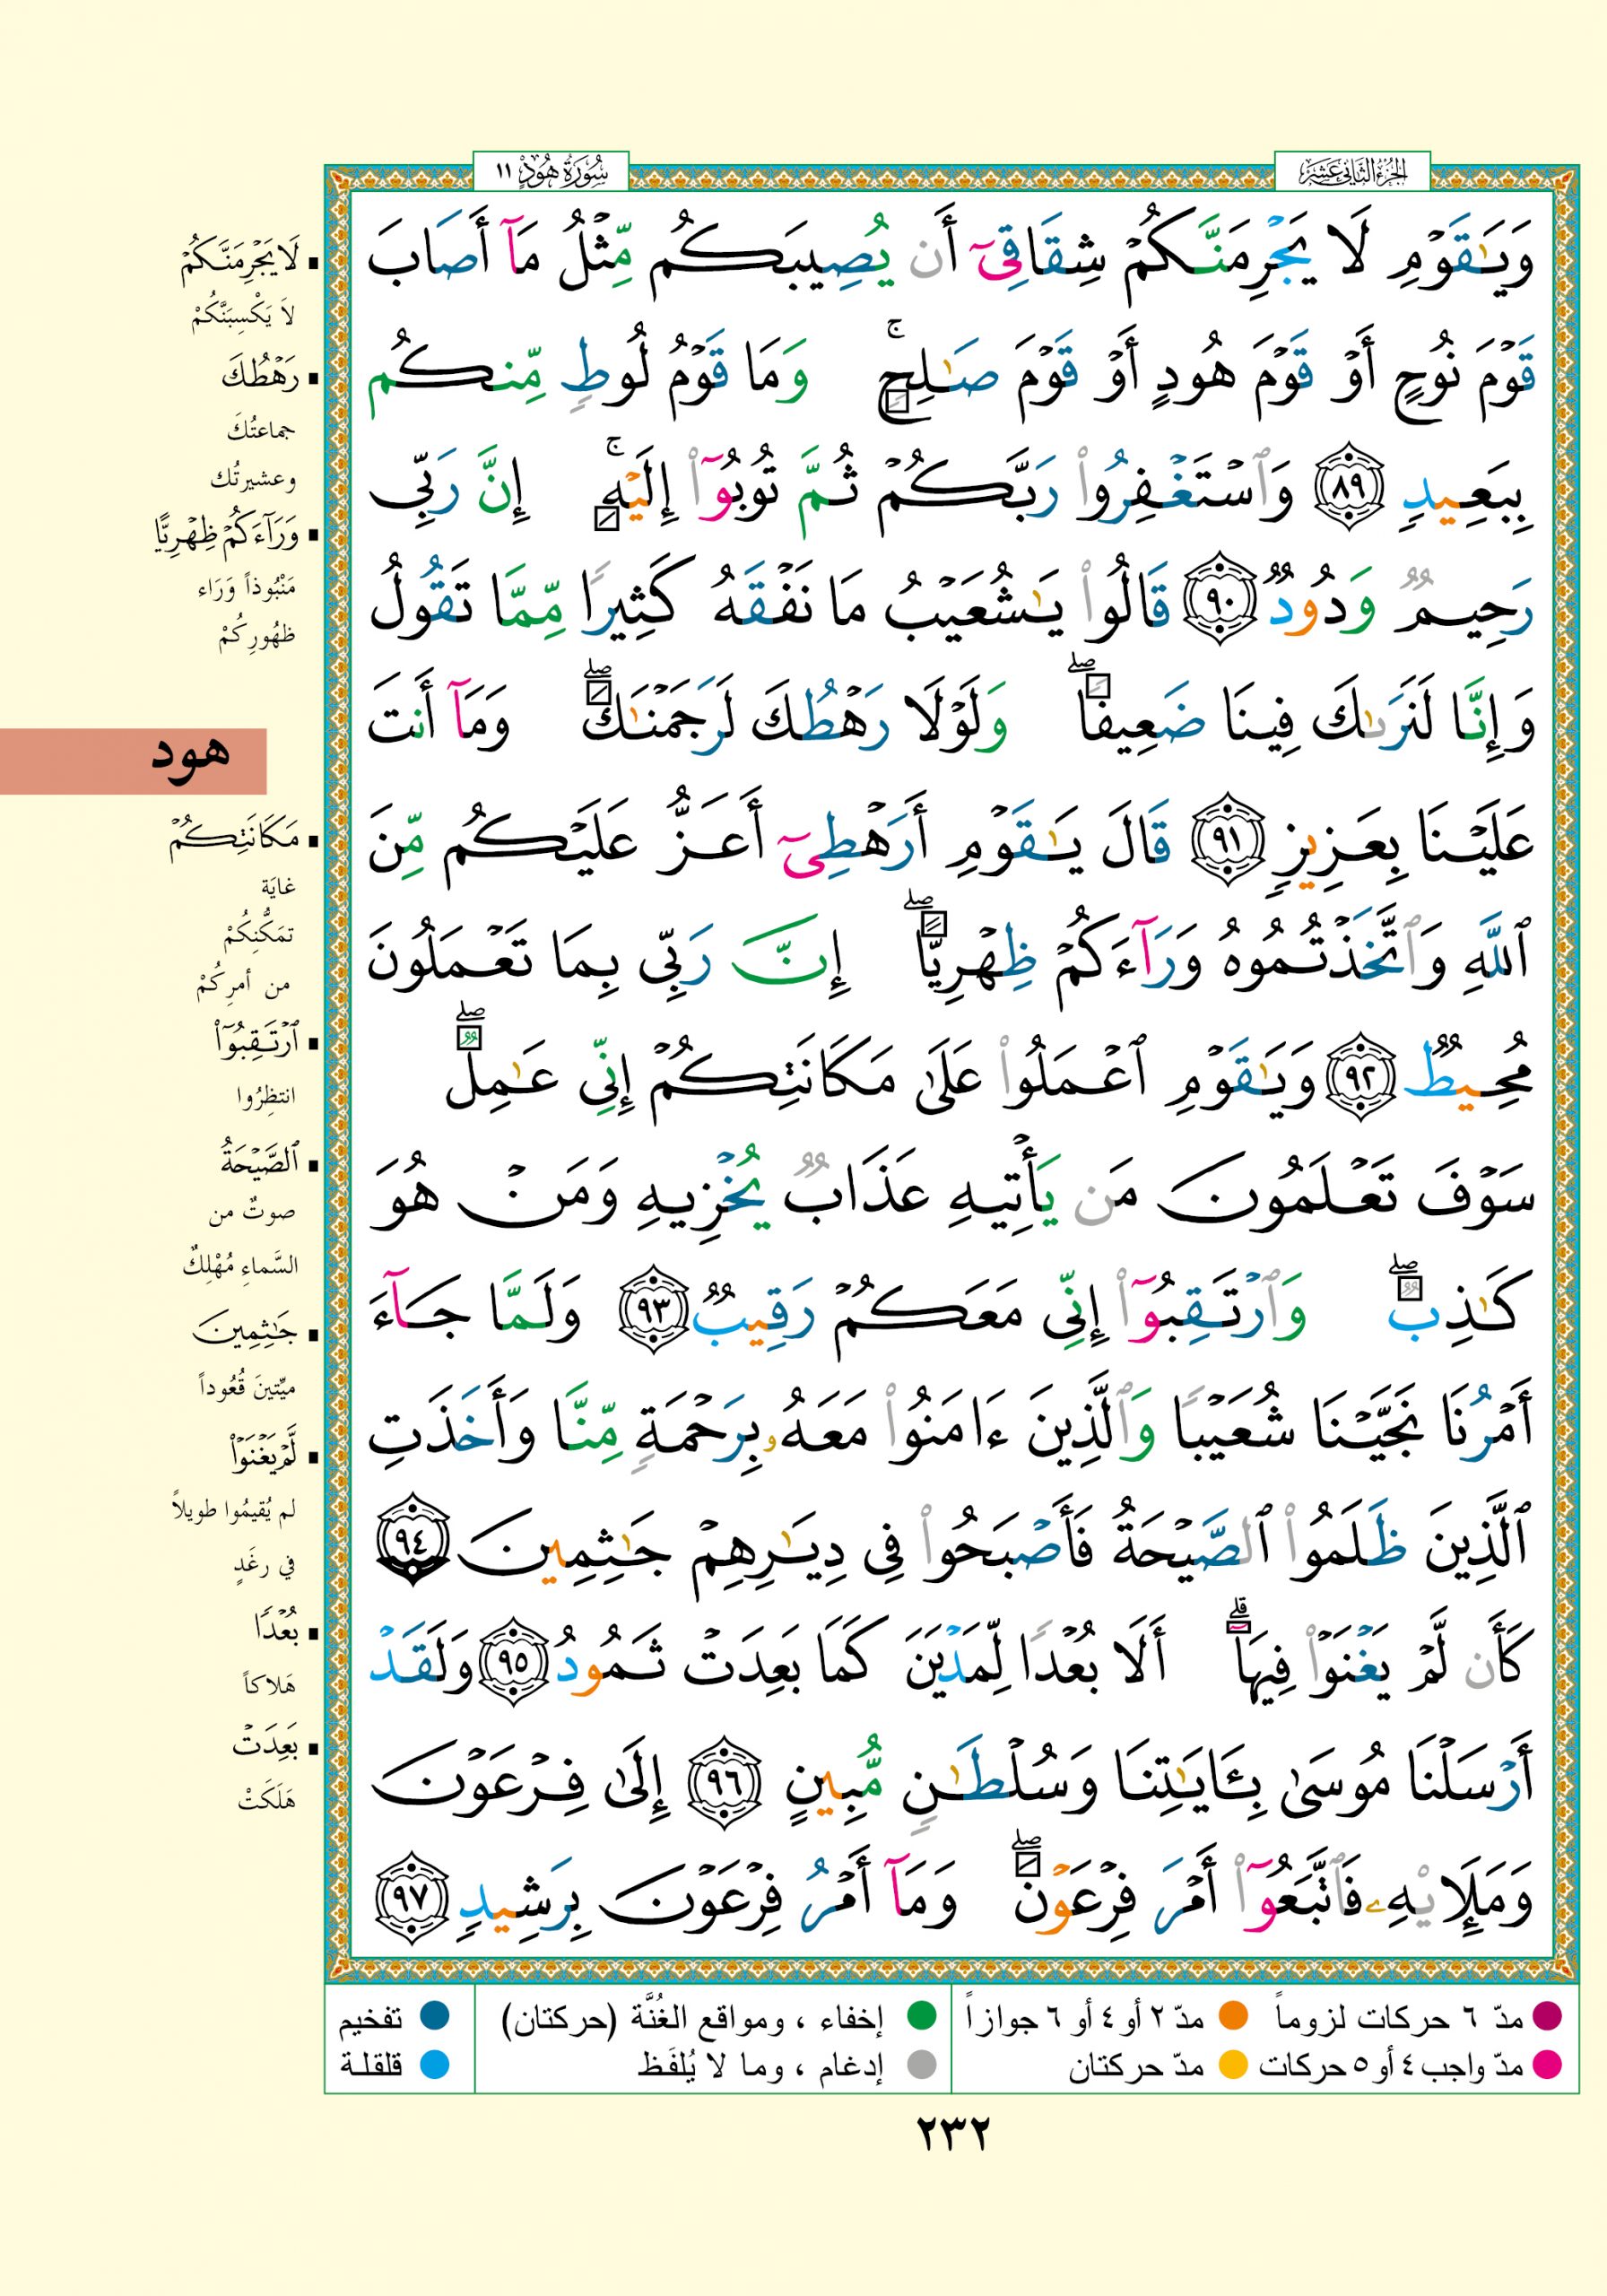Viewport: 1607px width, 2296px height.
Task: Click the glossary word رهطك in margin
Action: 260,379
